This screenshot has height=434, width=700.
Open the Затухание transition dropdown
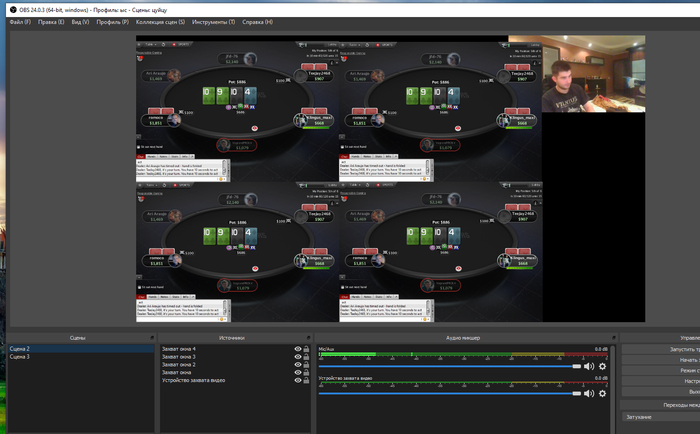click(661, 417)
